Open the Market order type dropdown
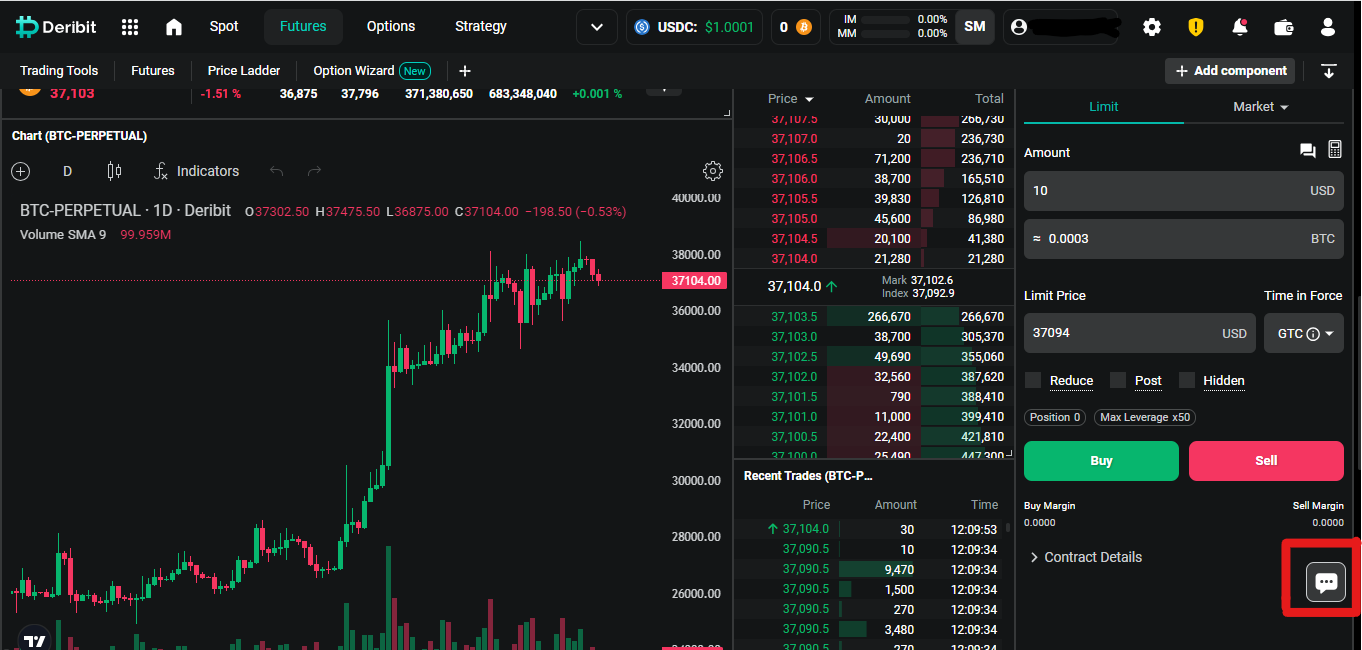 click(1261, 107)
